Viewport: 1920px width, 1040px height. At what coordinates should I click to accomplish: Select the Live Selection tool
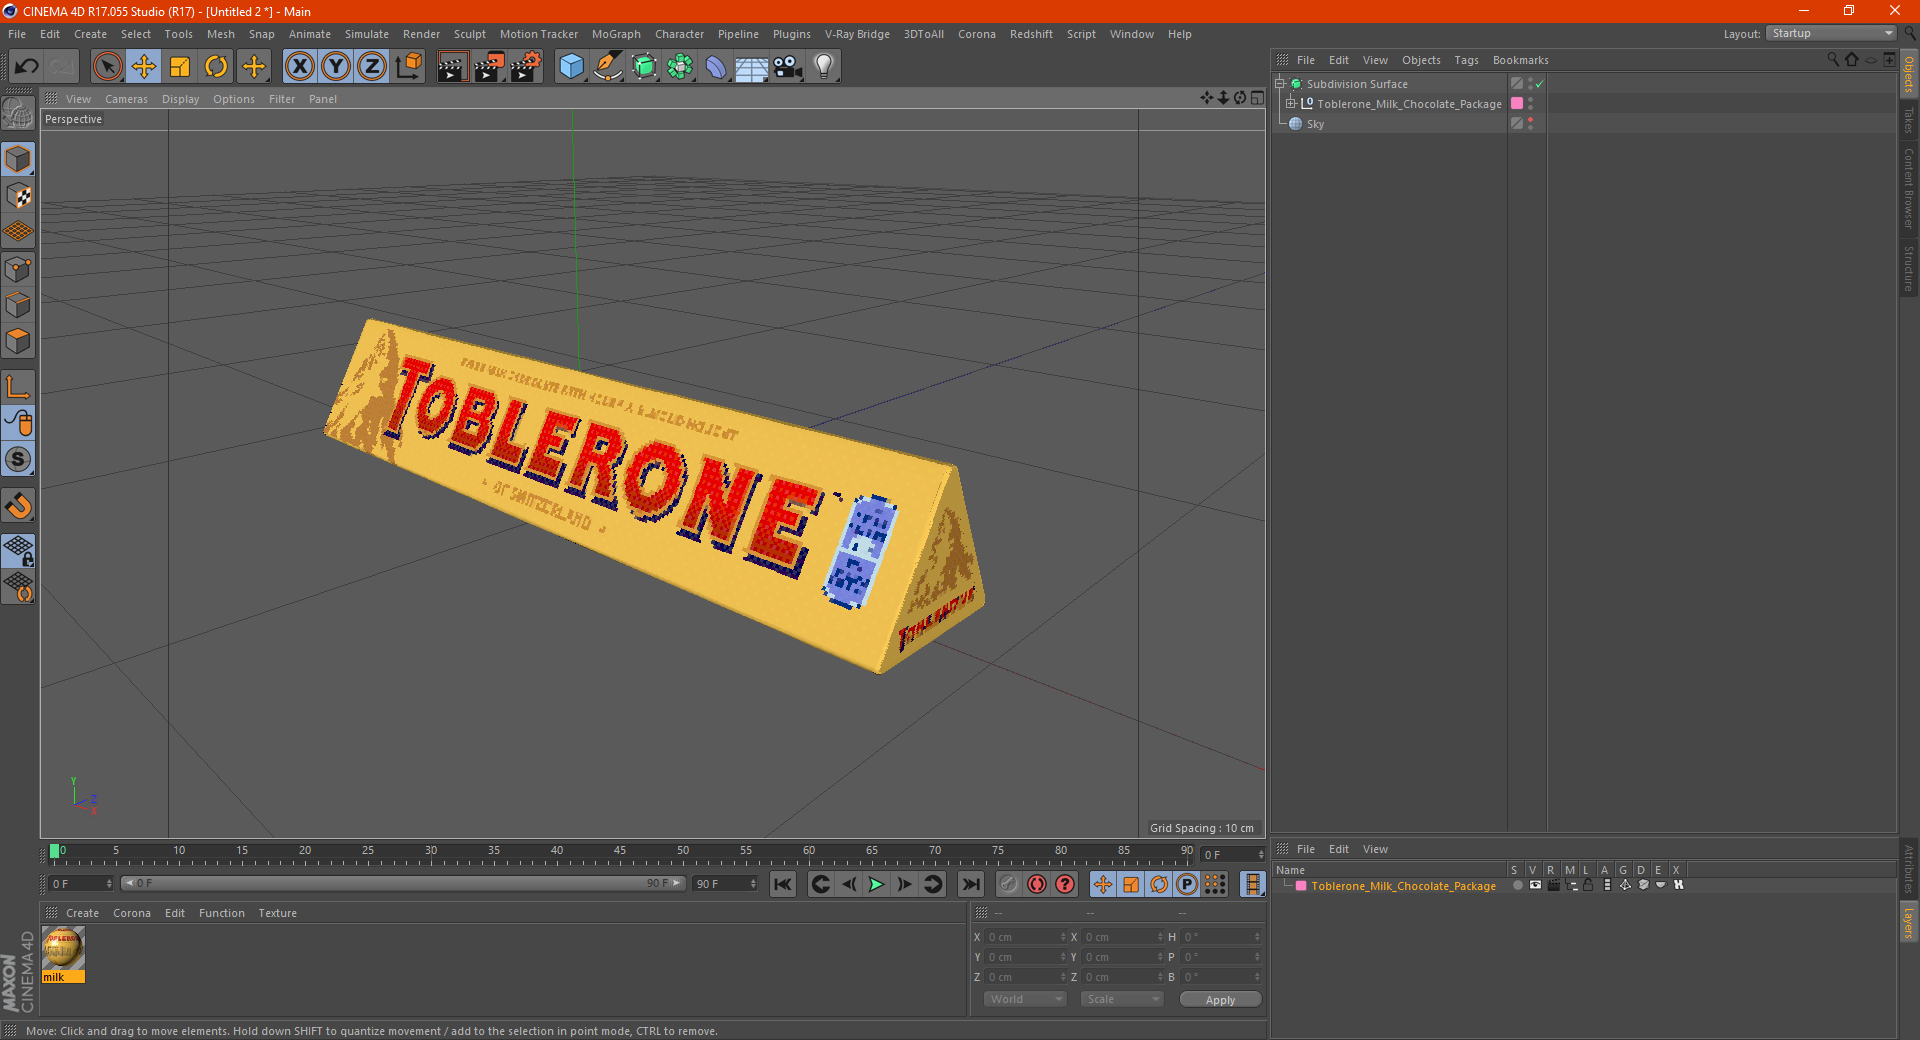[x=107, y=67]
